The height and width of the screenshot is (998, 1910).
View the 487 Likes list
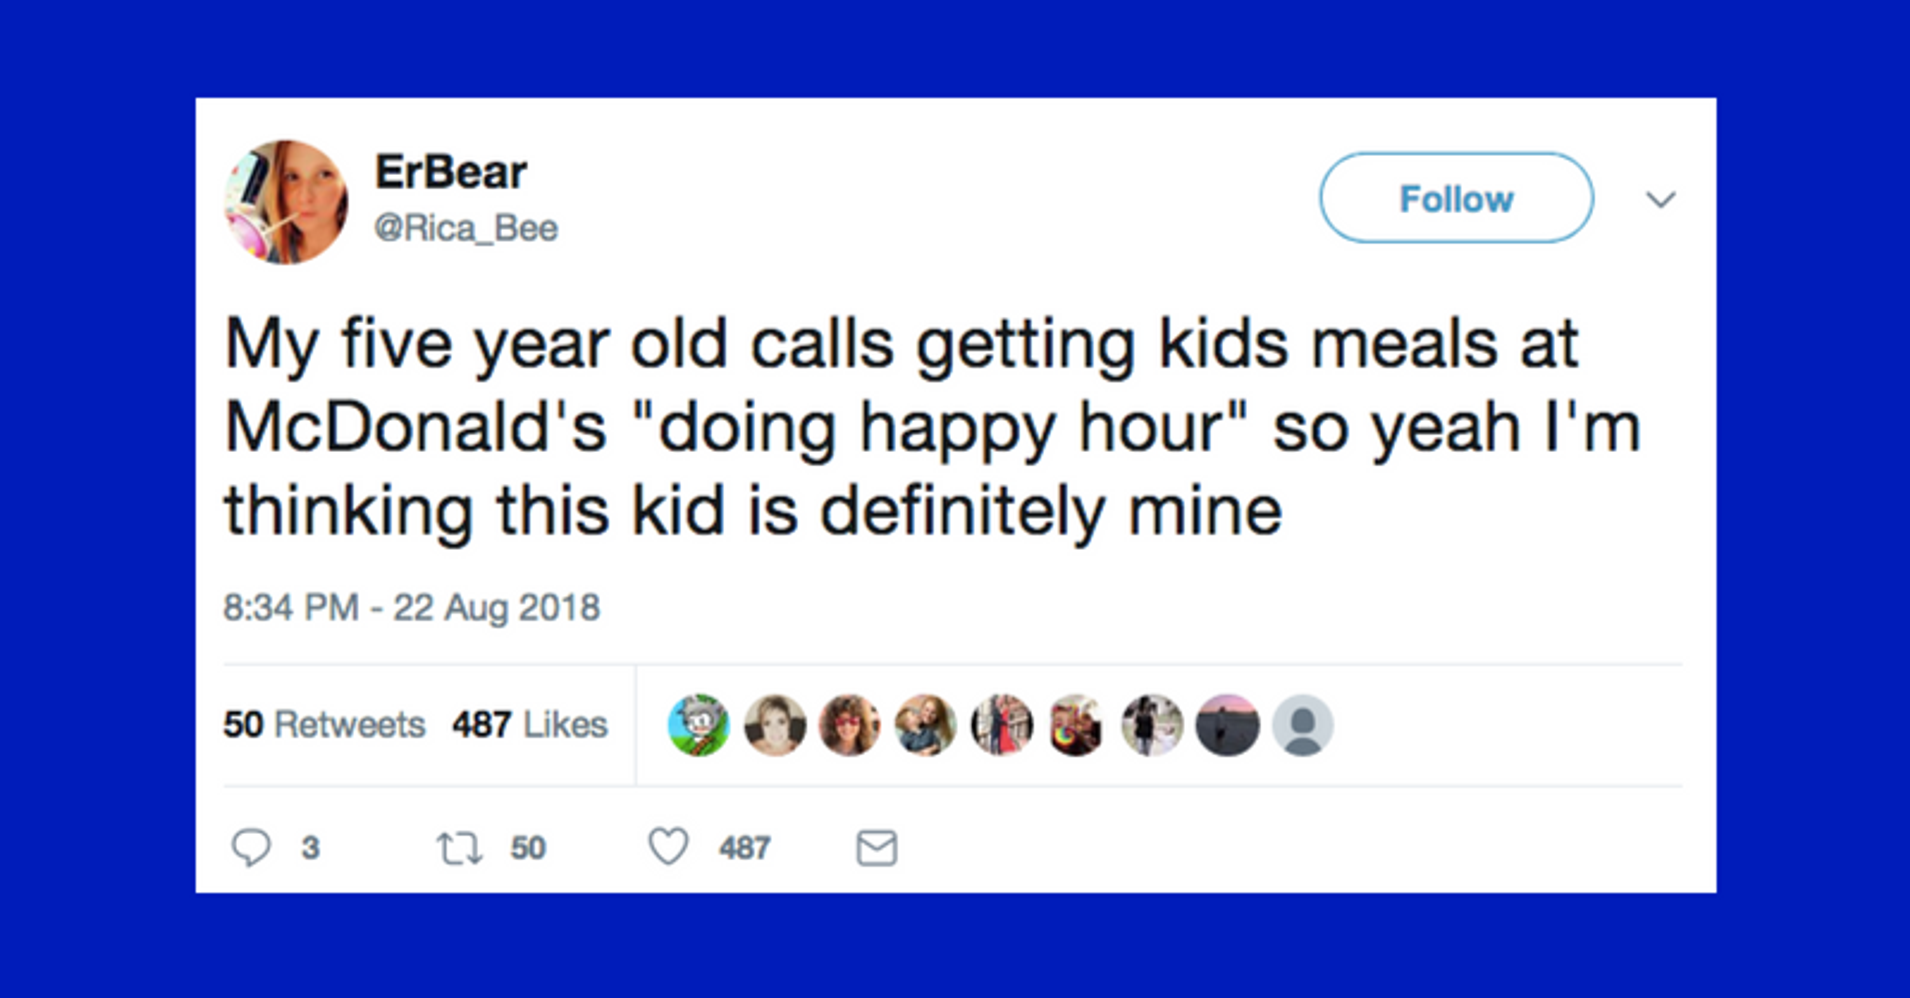point(530,724)
